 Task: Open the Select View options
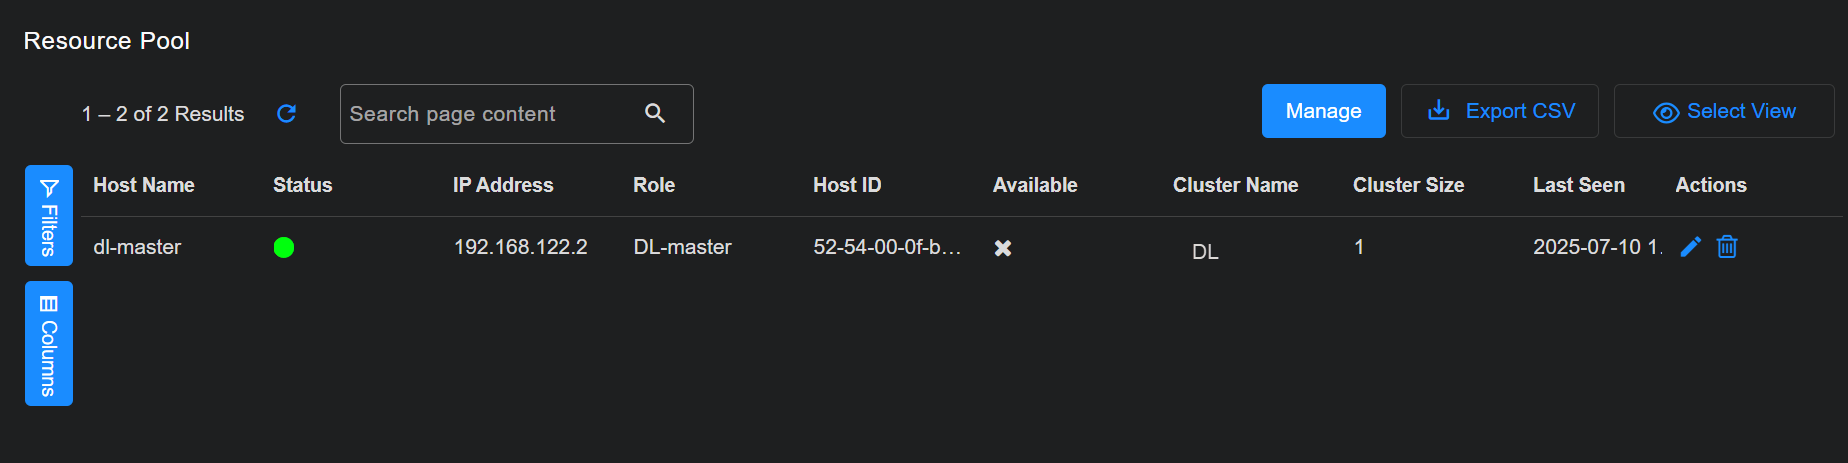pos(1724,112)
